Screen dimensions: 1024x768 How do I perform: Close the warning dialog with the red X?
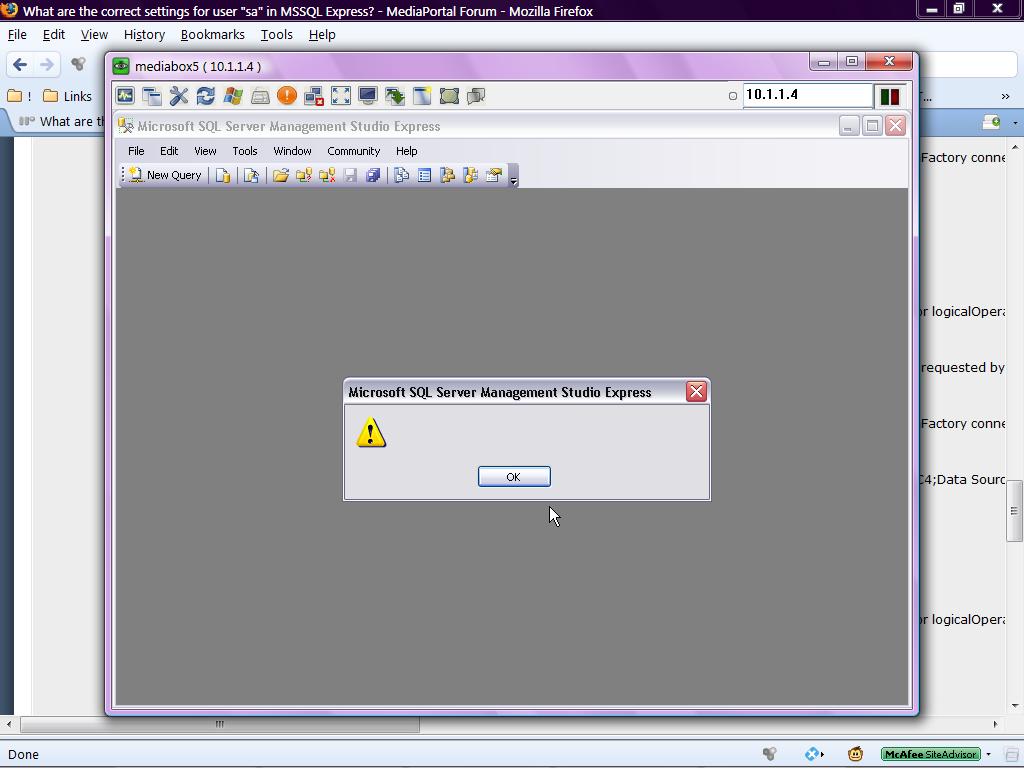(696, 391)
